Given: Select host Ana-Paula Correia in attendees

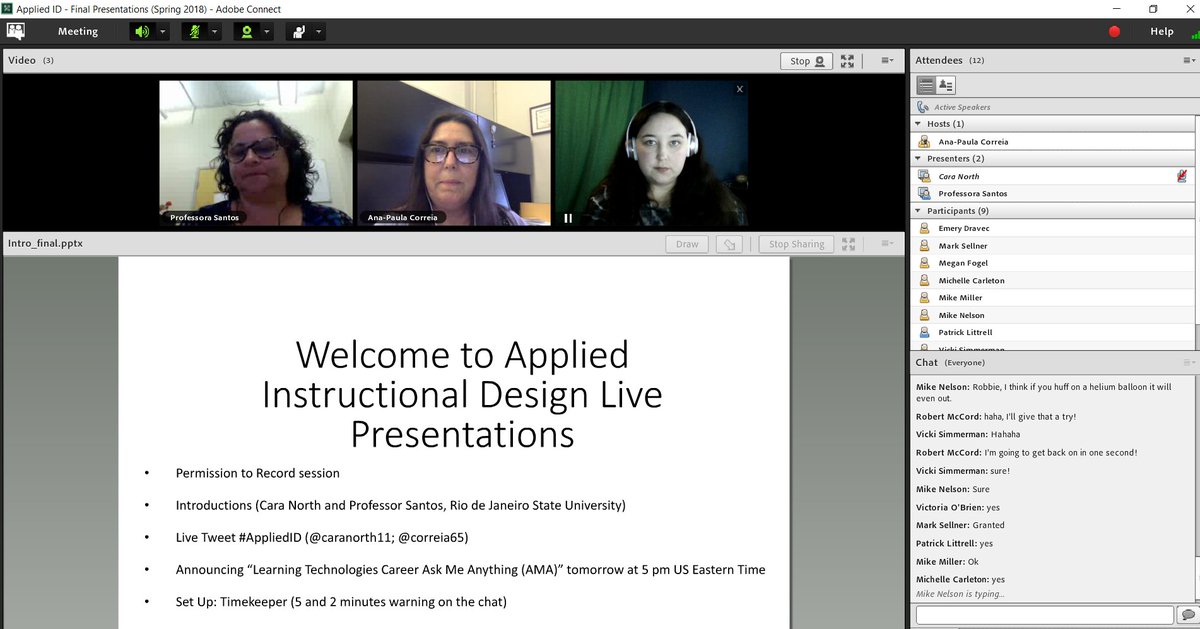Looking at the screenshot, I should click(x=1054, y=142).
